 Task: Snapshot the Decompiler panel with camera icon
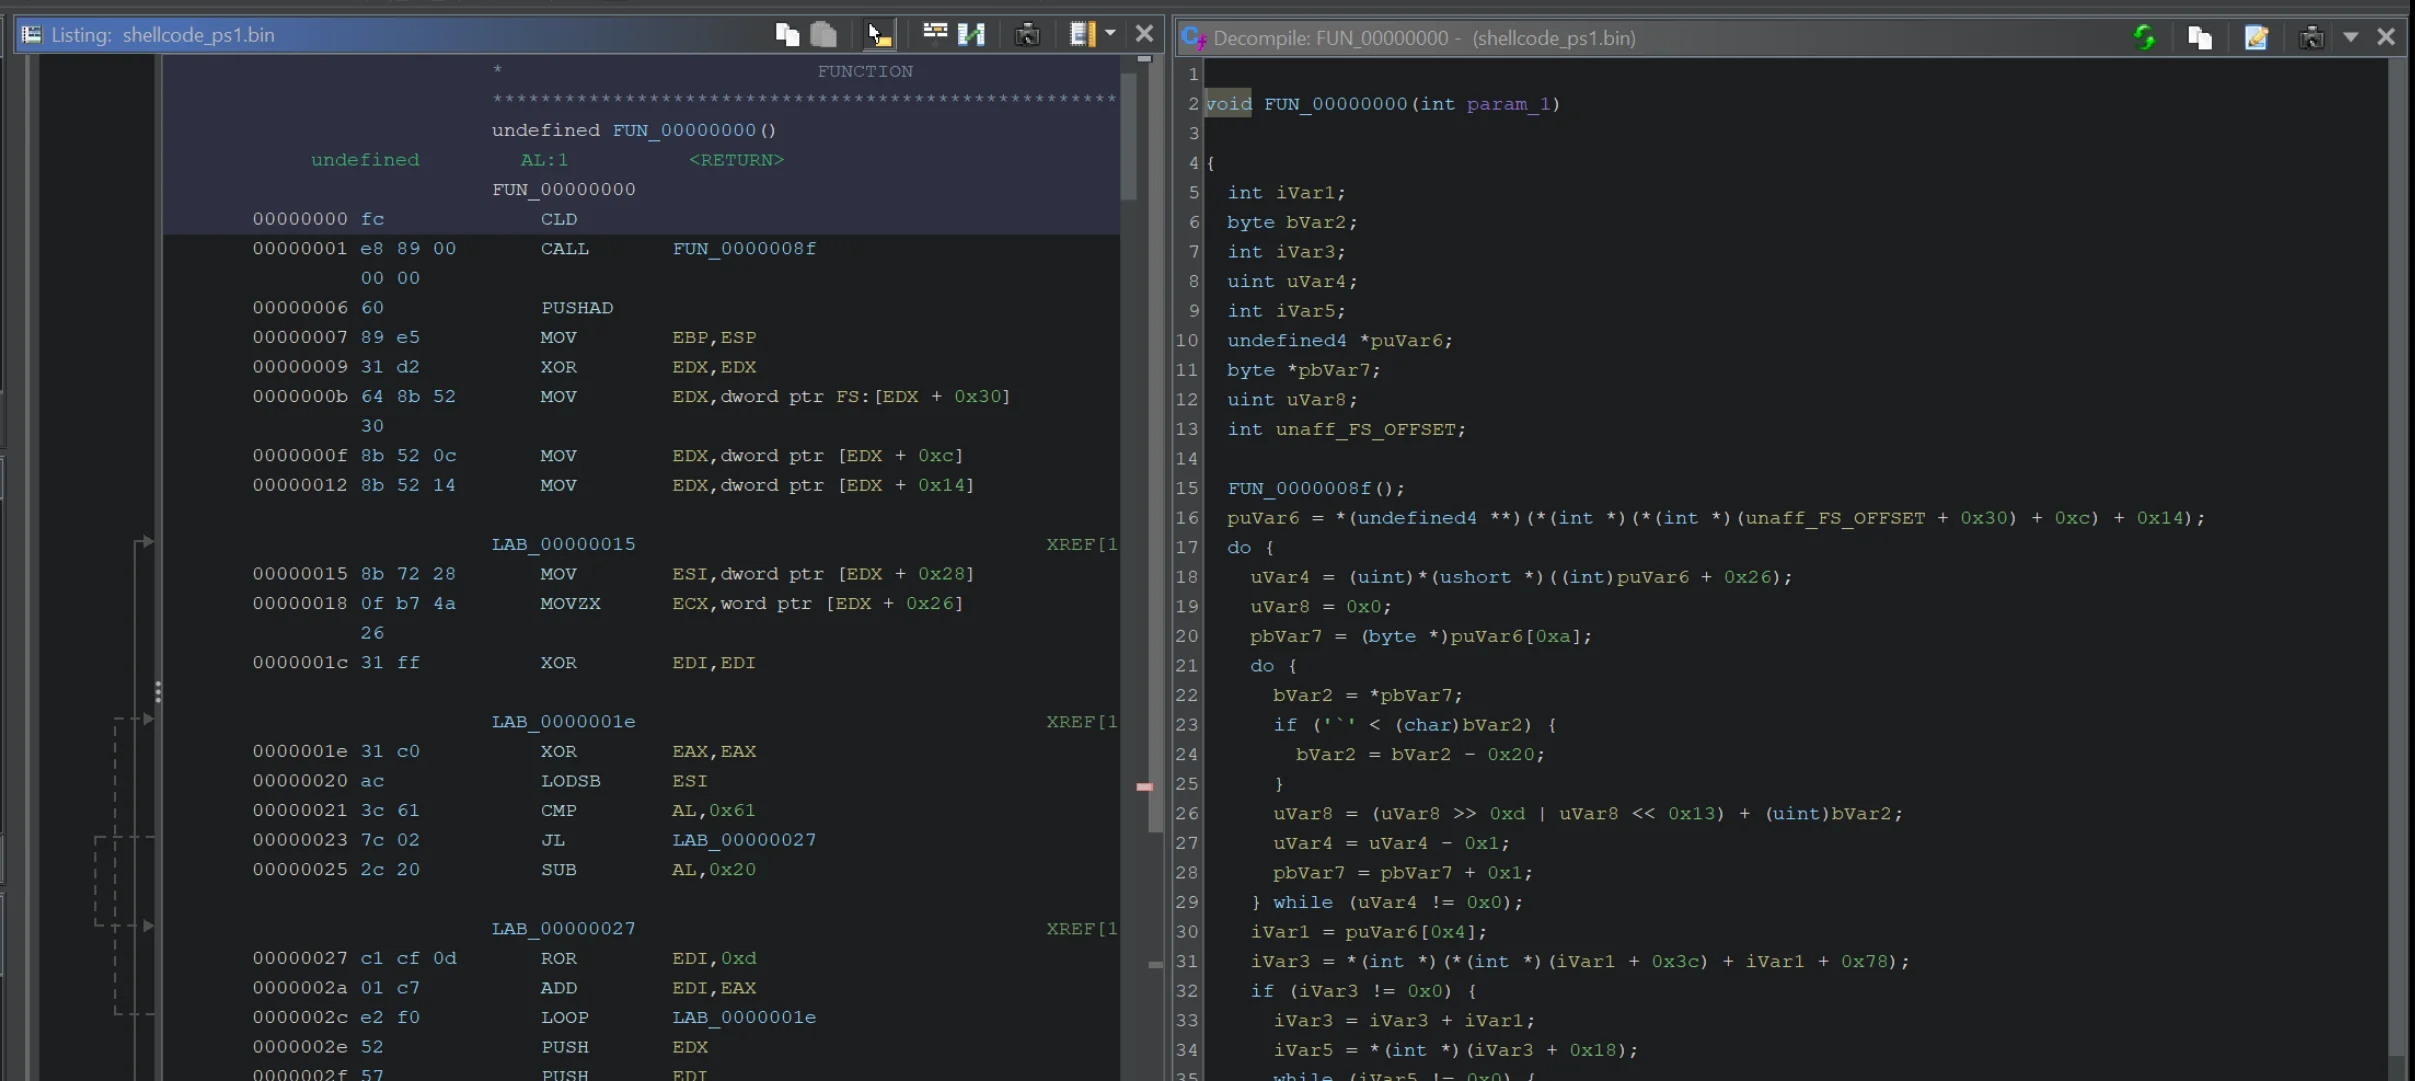(2312, 37)
